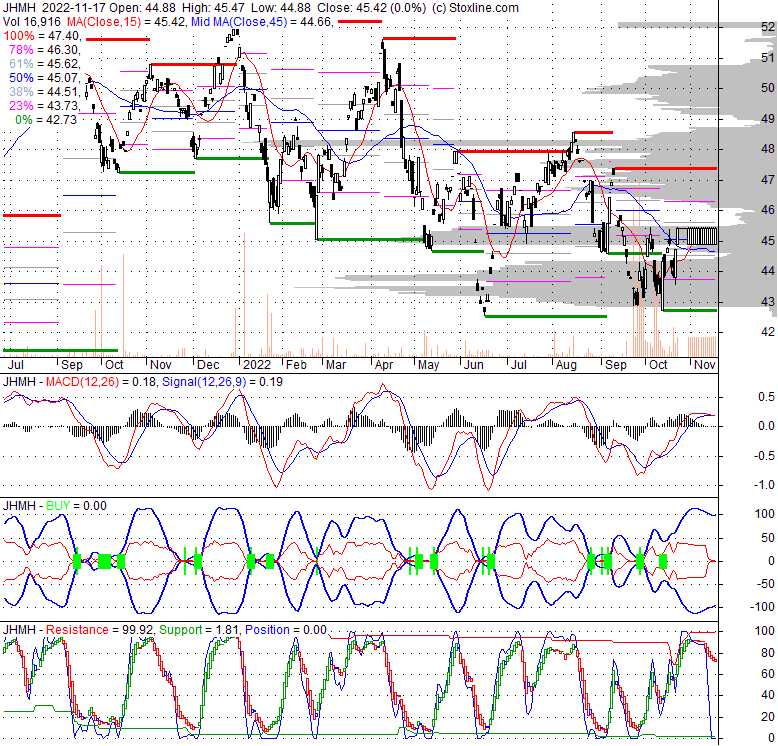Click the Jul label at left of time axis
The width and height of the screenshot is (778, 746).
[14, 365]
